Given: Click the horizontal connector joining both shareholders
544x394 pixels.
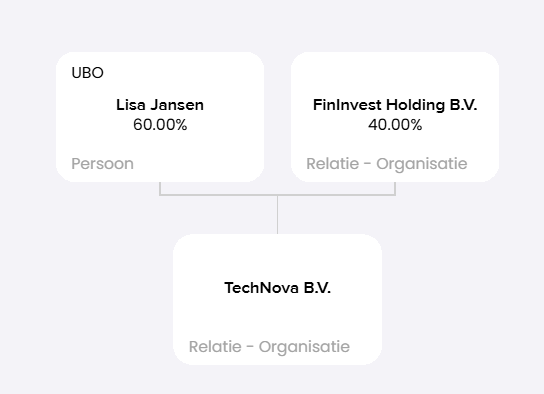Looking at the screenshot, I should tap(278, 195).
